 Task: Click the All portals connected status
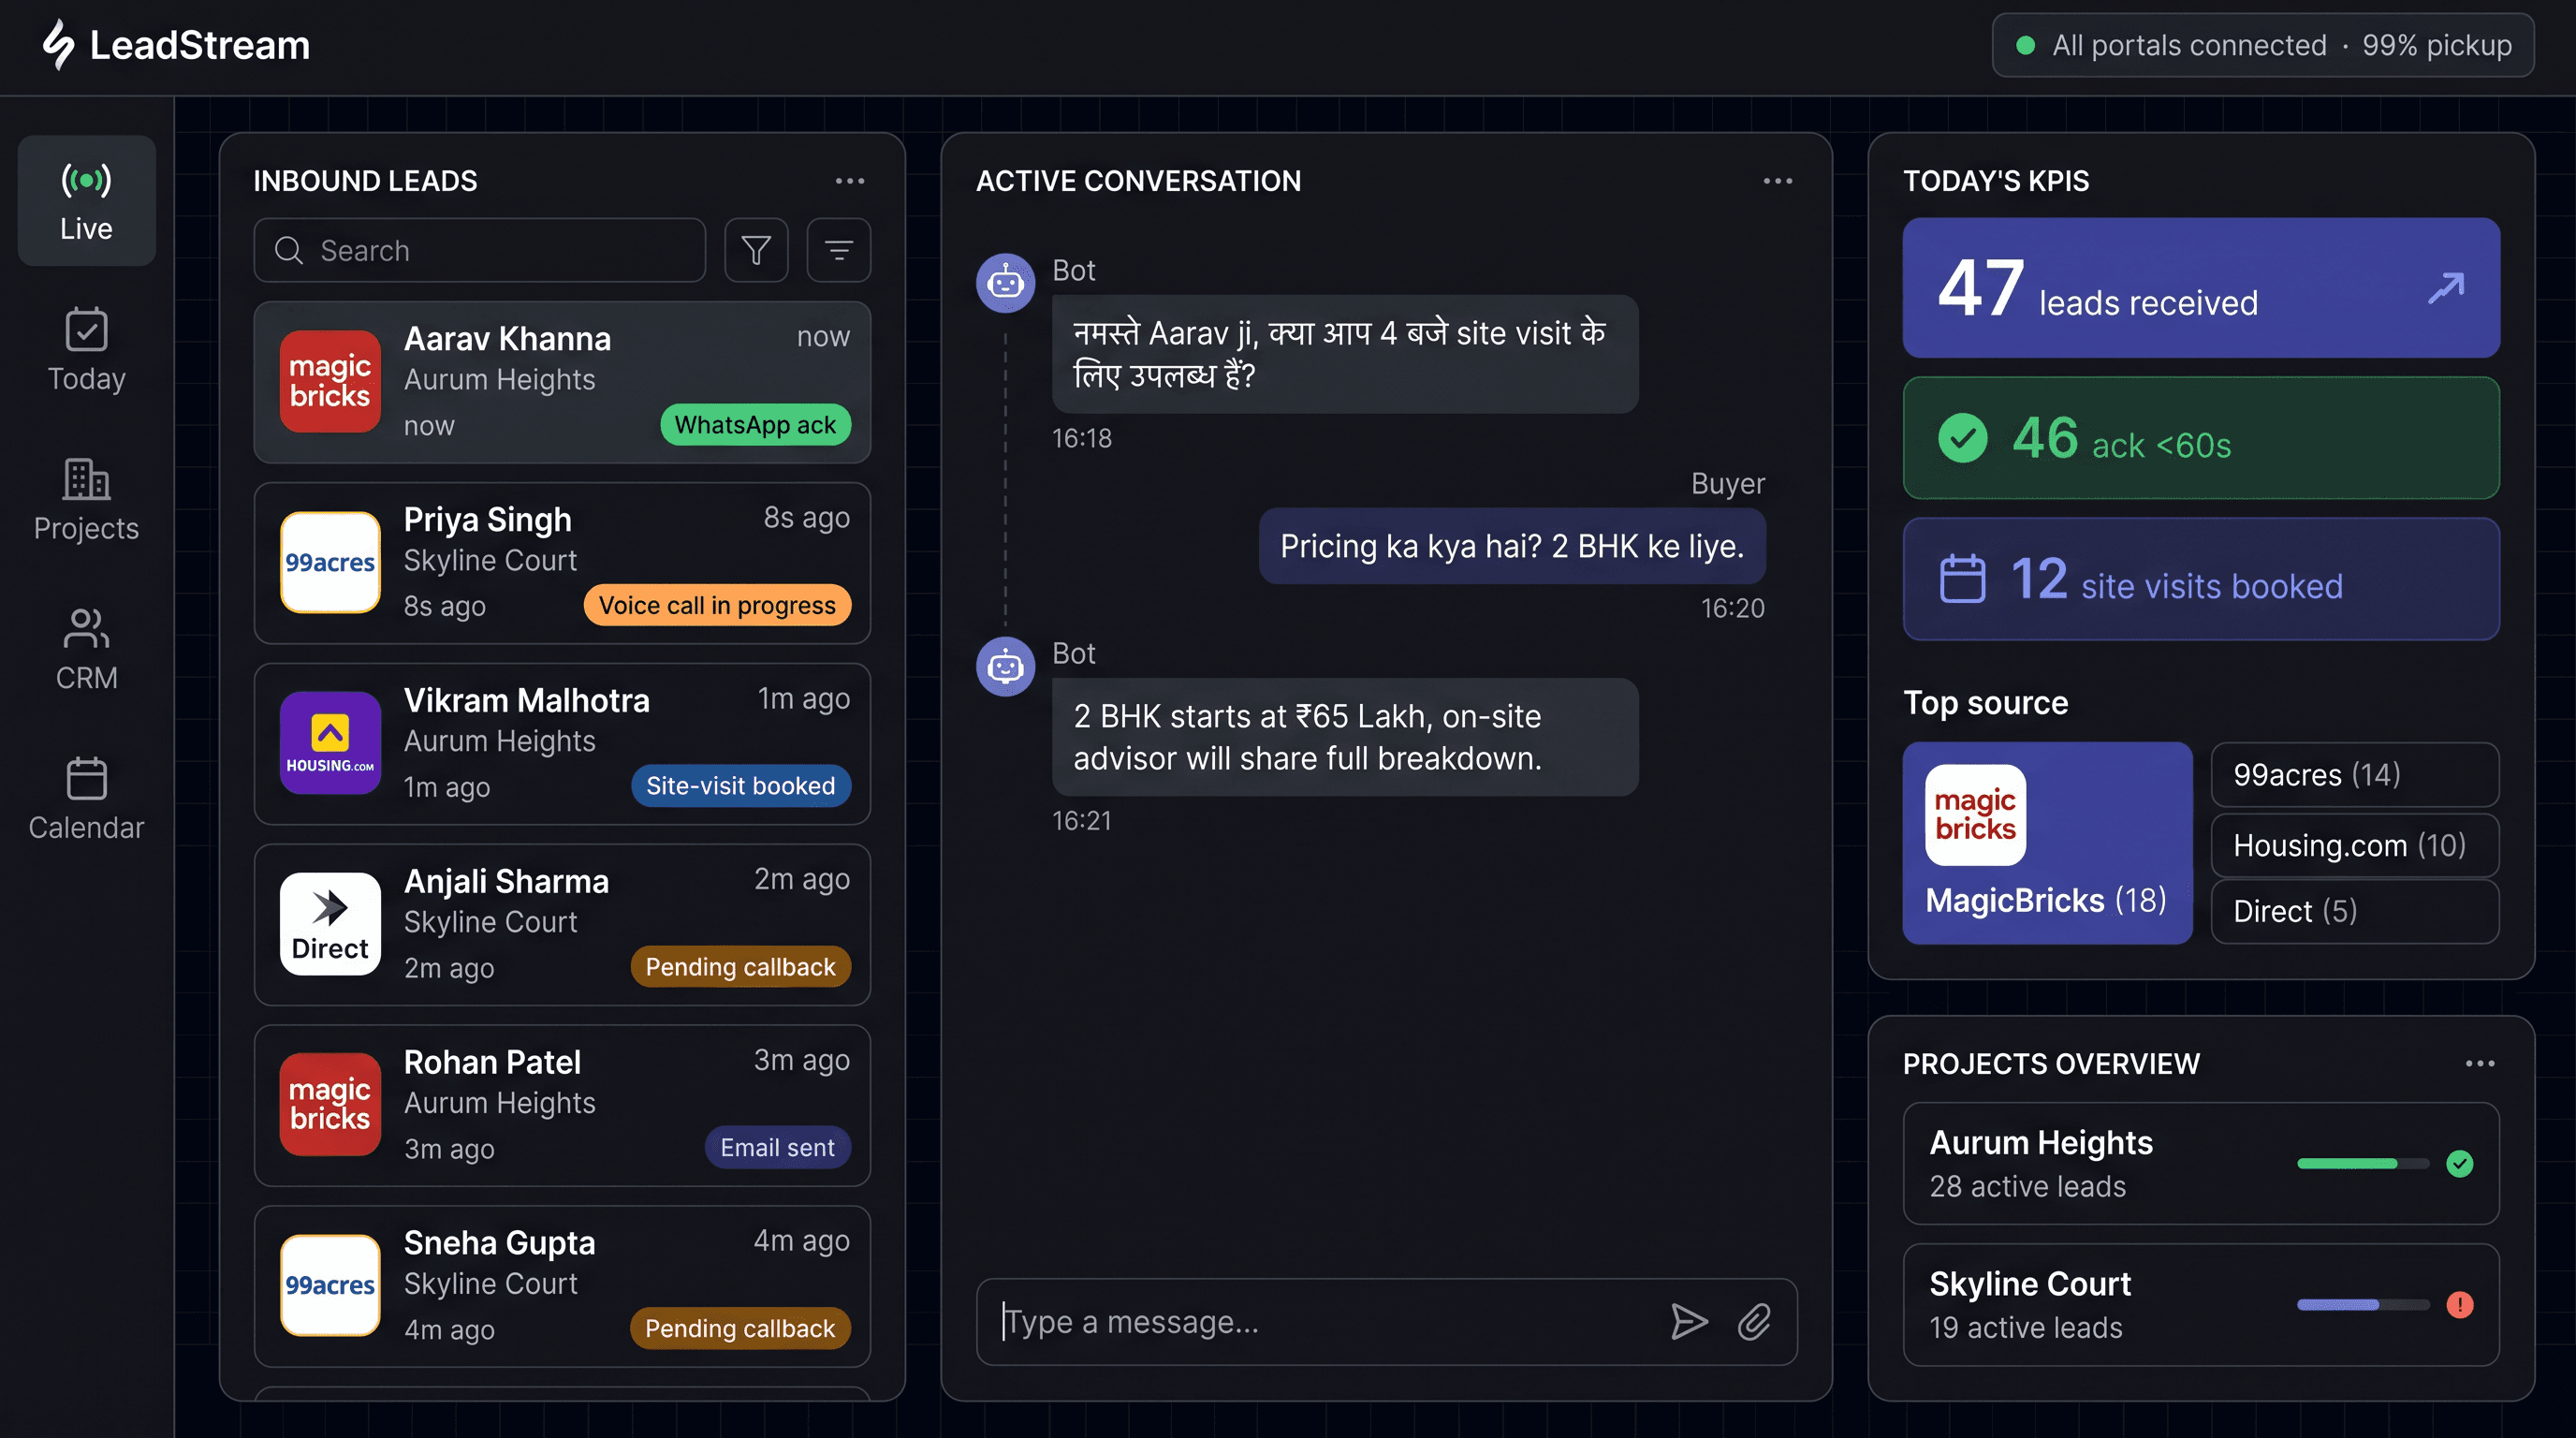click(2263, 45)
